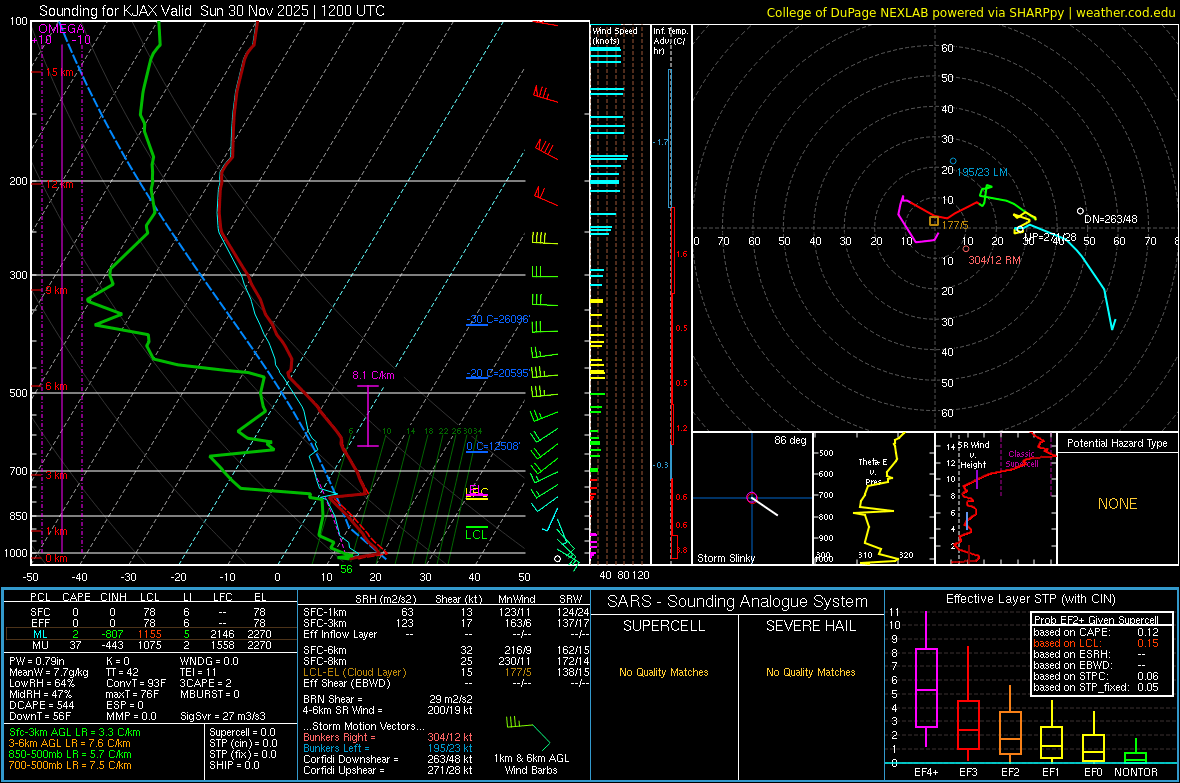Click the 'Inf. Temp. Adv.' panel header

click(x=670, y=41)
